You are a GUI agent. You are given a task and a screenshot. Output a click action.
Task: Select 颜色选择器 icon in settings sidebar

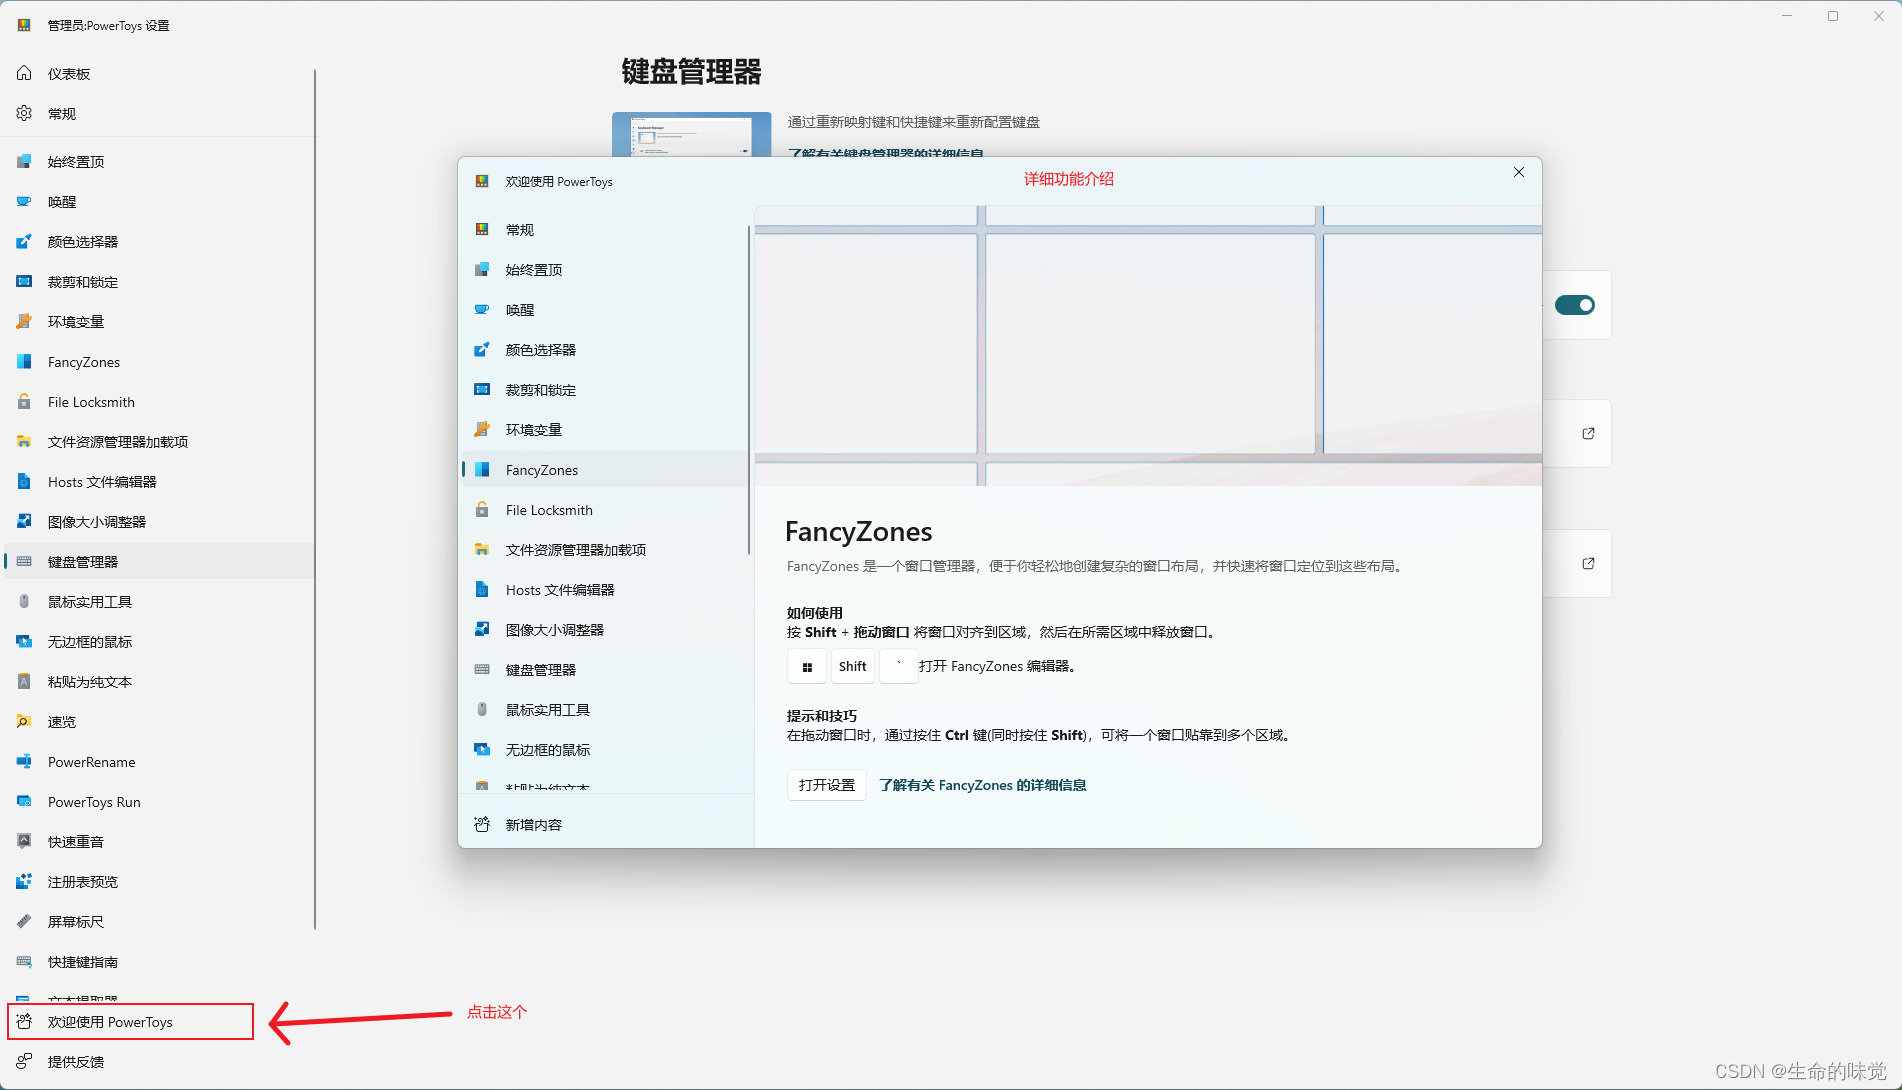point(24,241)
